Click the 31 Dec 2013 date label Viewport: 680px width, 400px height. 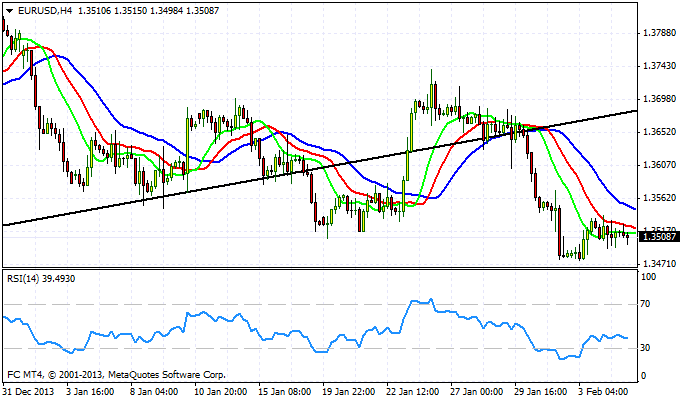(x=29, y=391)
